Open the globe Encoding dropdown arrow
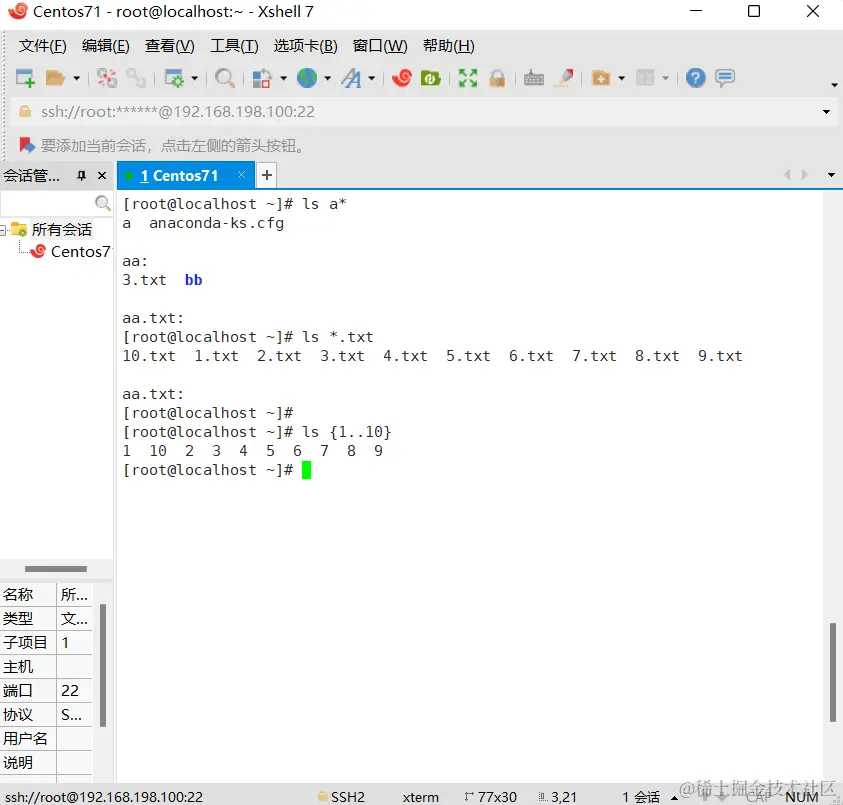 [x=327, y=79]
